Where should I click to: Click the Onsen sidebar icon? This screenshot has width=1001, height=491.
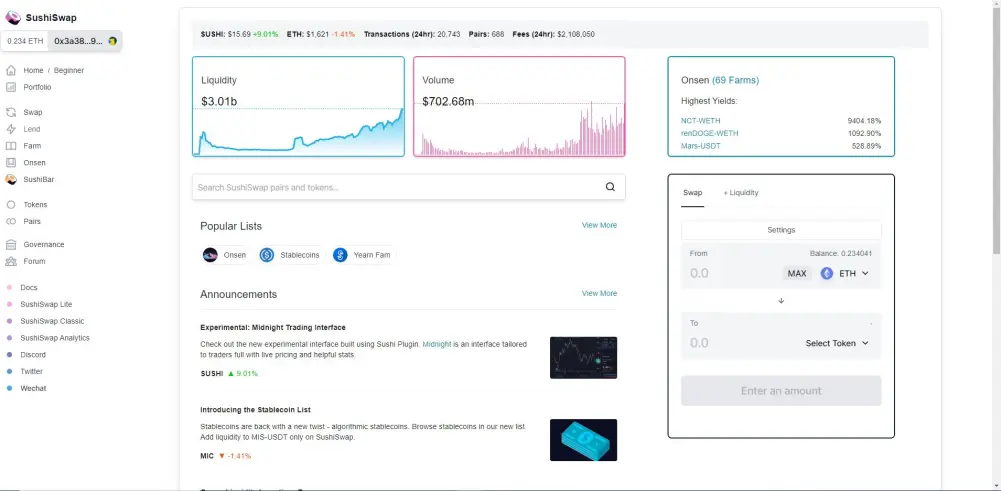pyautogui.click(x=11, y=163)
